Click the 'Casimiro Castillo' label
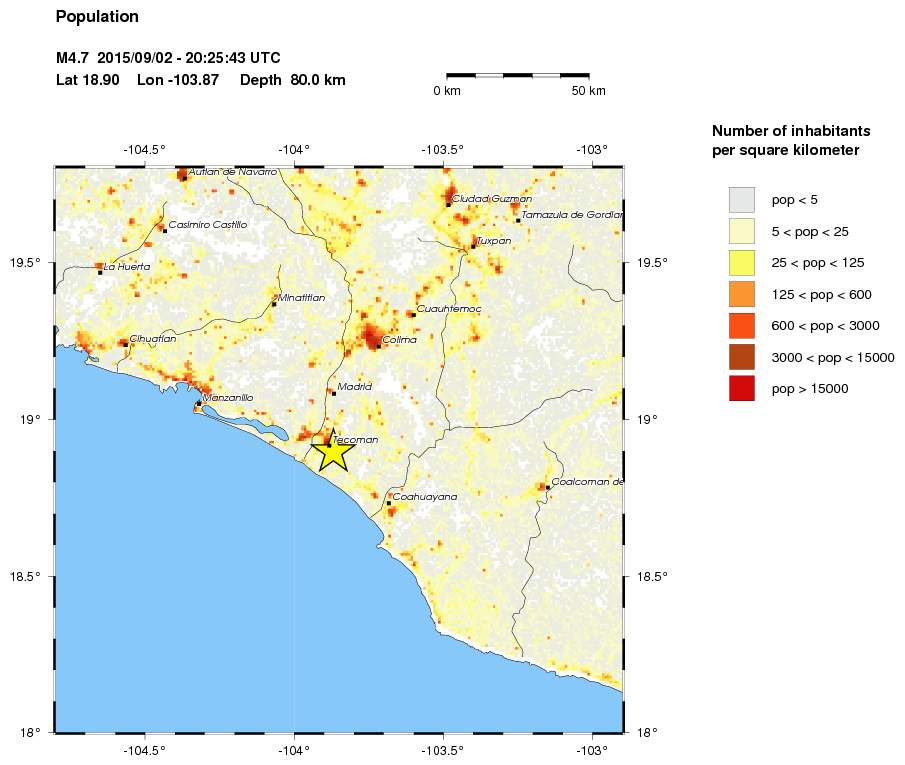Viewport: 905px width, 765px height. [208, 225]
